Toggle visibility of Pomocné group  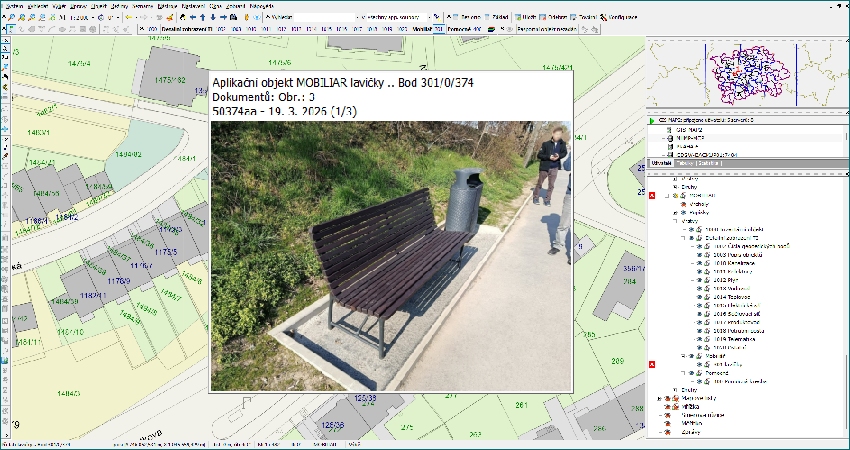(x=691, y=373)
